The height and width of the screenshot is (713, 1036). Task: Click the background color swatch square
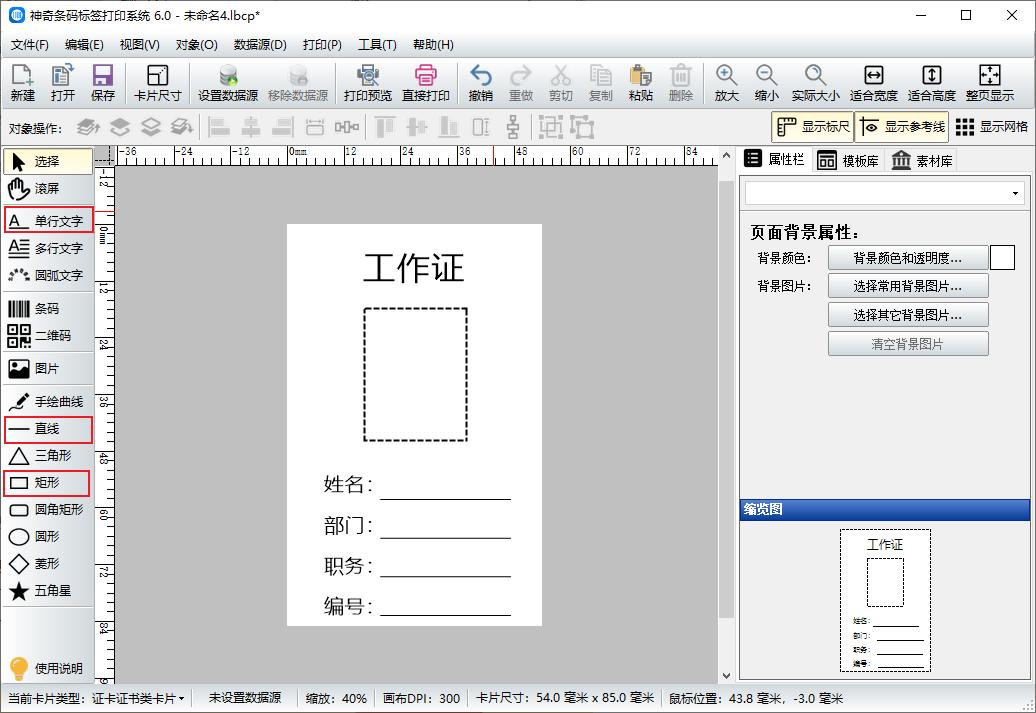coord(1002,257)
